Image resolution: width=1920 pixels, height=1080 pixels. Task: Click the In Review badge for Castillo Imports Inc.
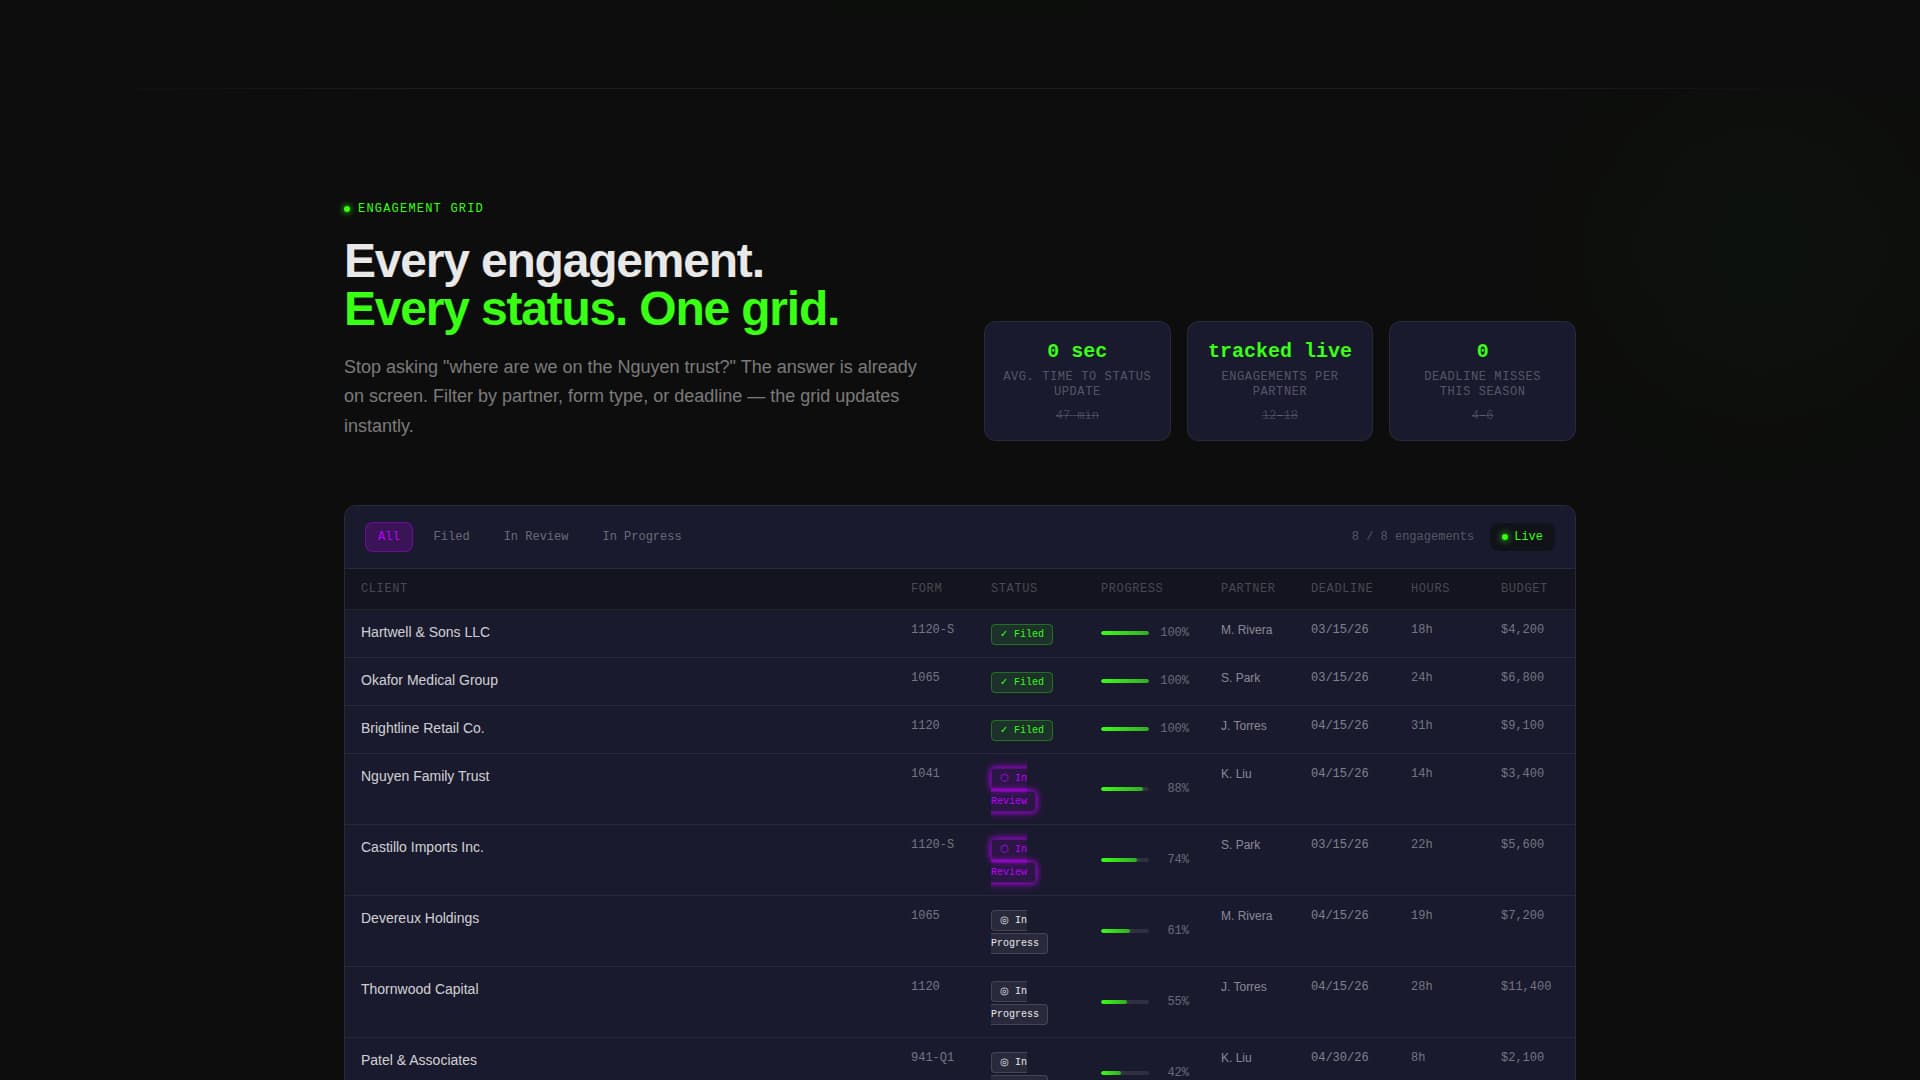tap(1013, 860)
